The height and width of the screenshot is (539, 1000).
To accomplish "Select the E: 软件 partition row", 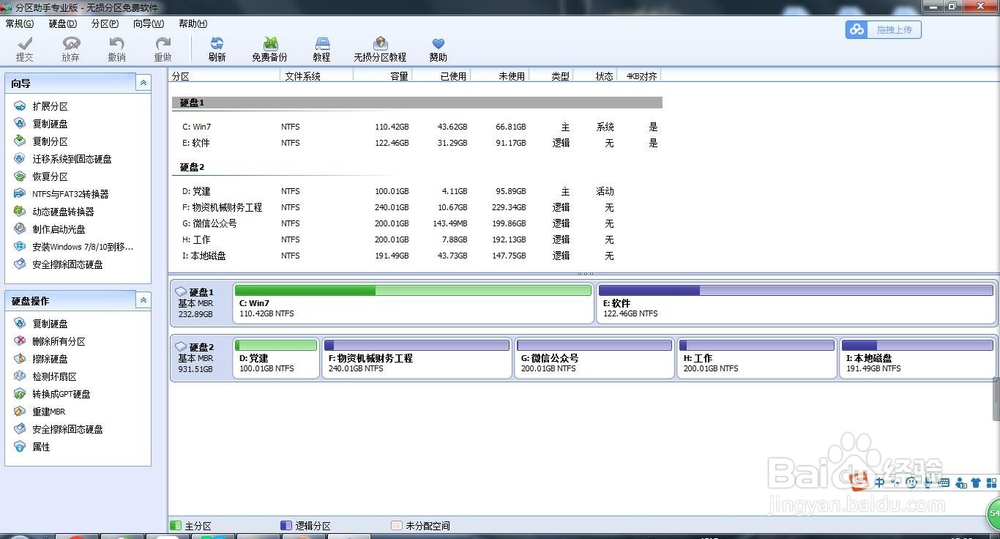I will pyautogui.click(x=417, y=143).
